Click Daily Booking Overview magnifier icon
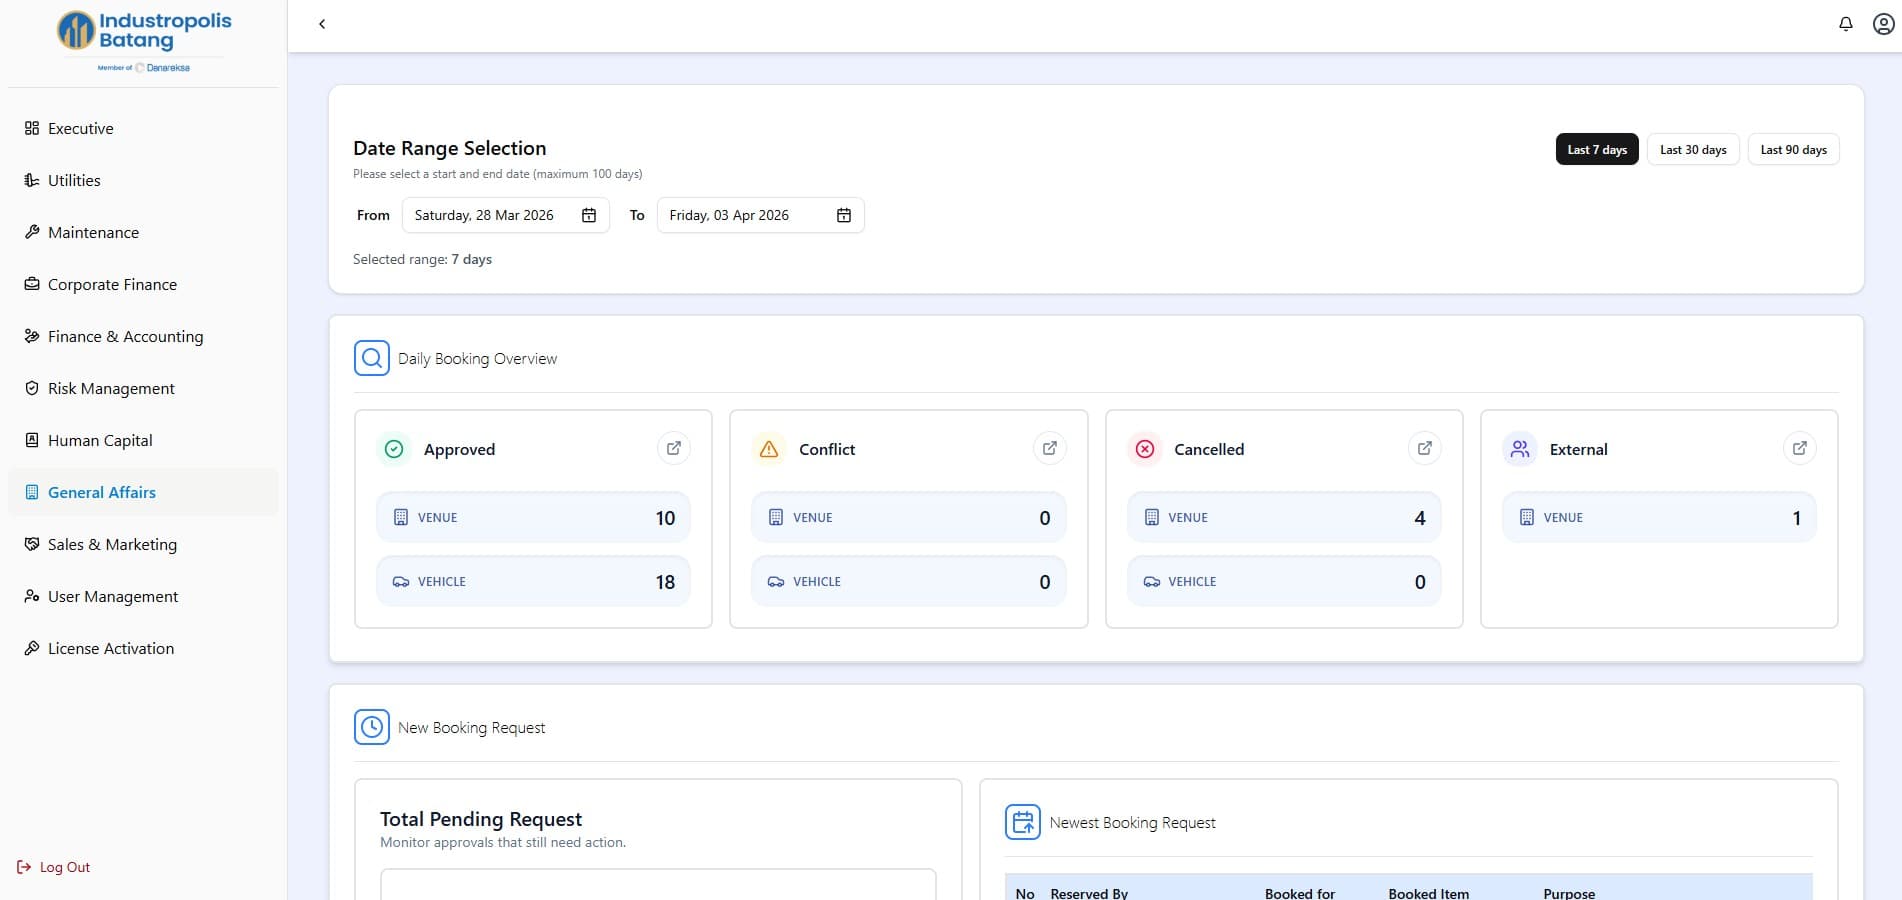 point(372,358)
